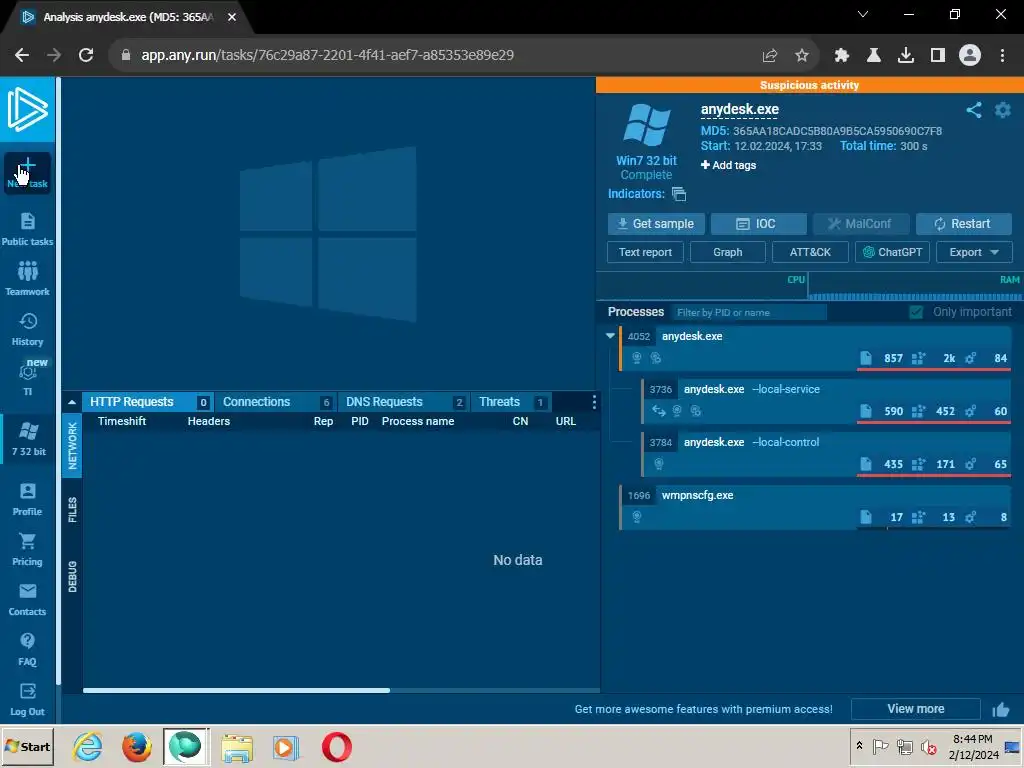
Task: Click the Indicators copy icon
Action: (x=679, y=194)
